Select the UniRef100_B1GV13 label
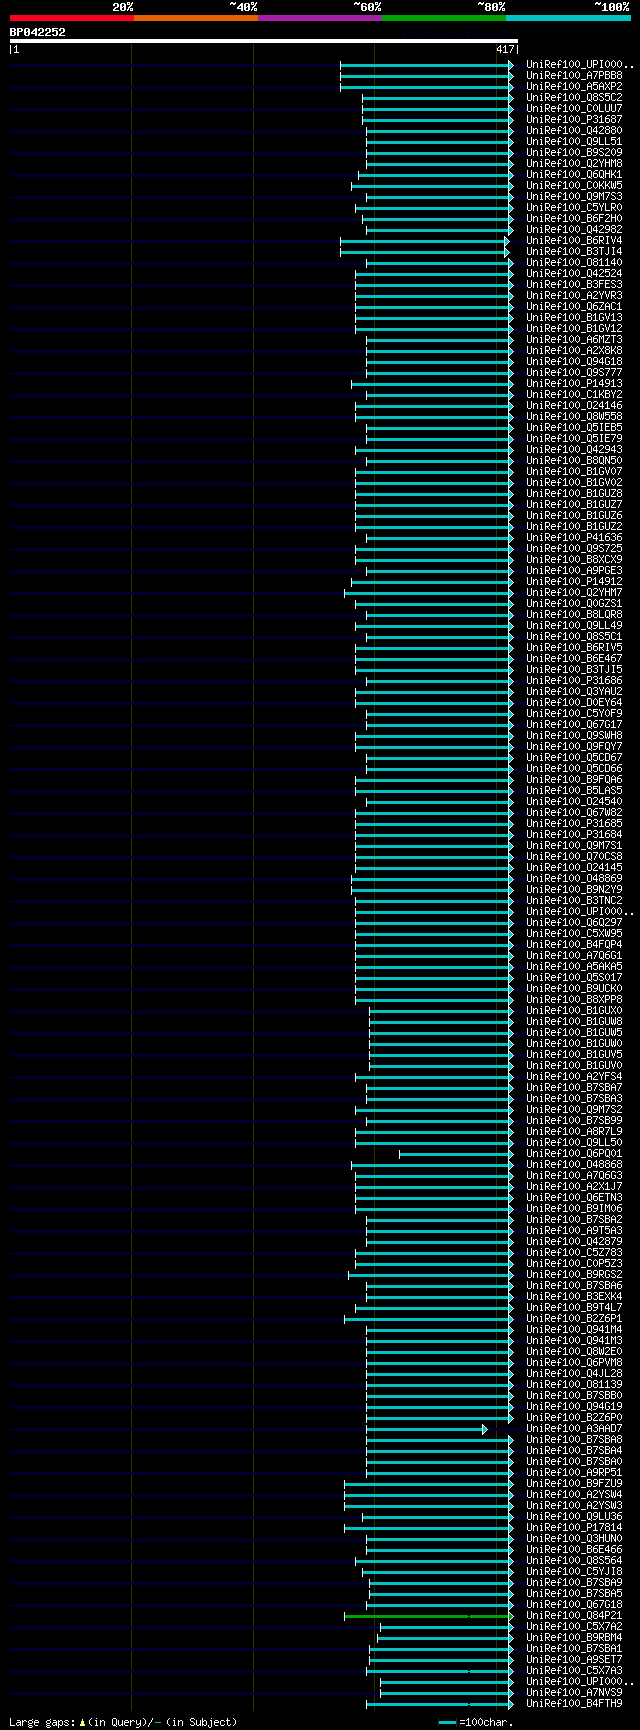This screenshot has width=640, height=1730. (574, 317)
